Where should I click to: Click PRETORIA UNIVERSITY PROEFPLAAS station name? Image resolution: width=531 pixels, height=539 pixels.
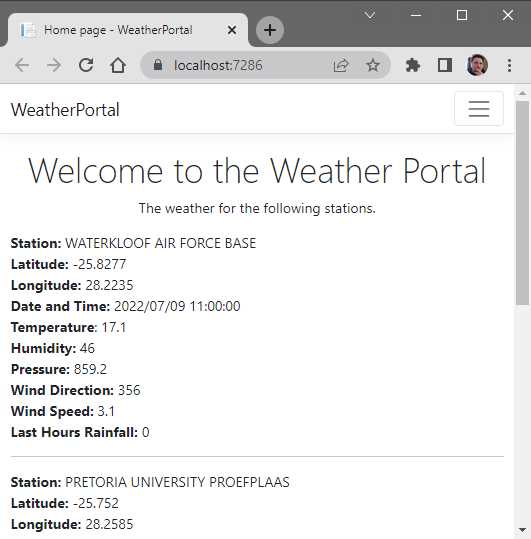[177, 482]
